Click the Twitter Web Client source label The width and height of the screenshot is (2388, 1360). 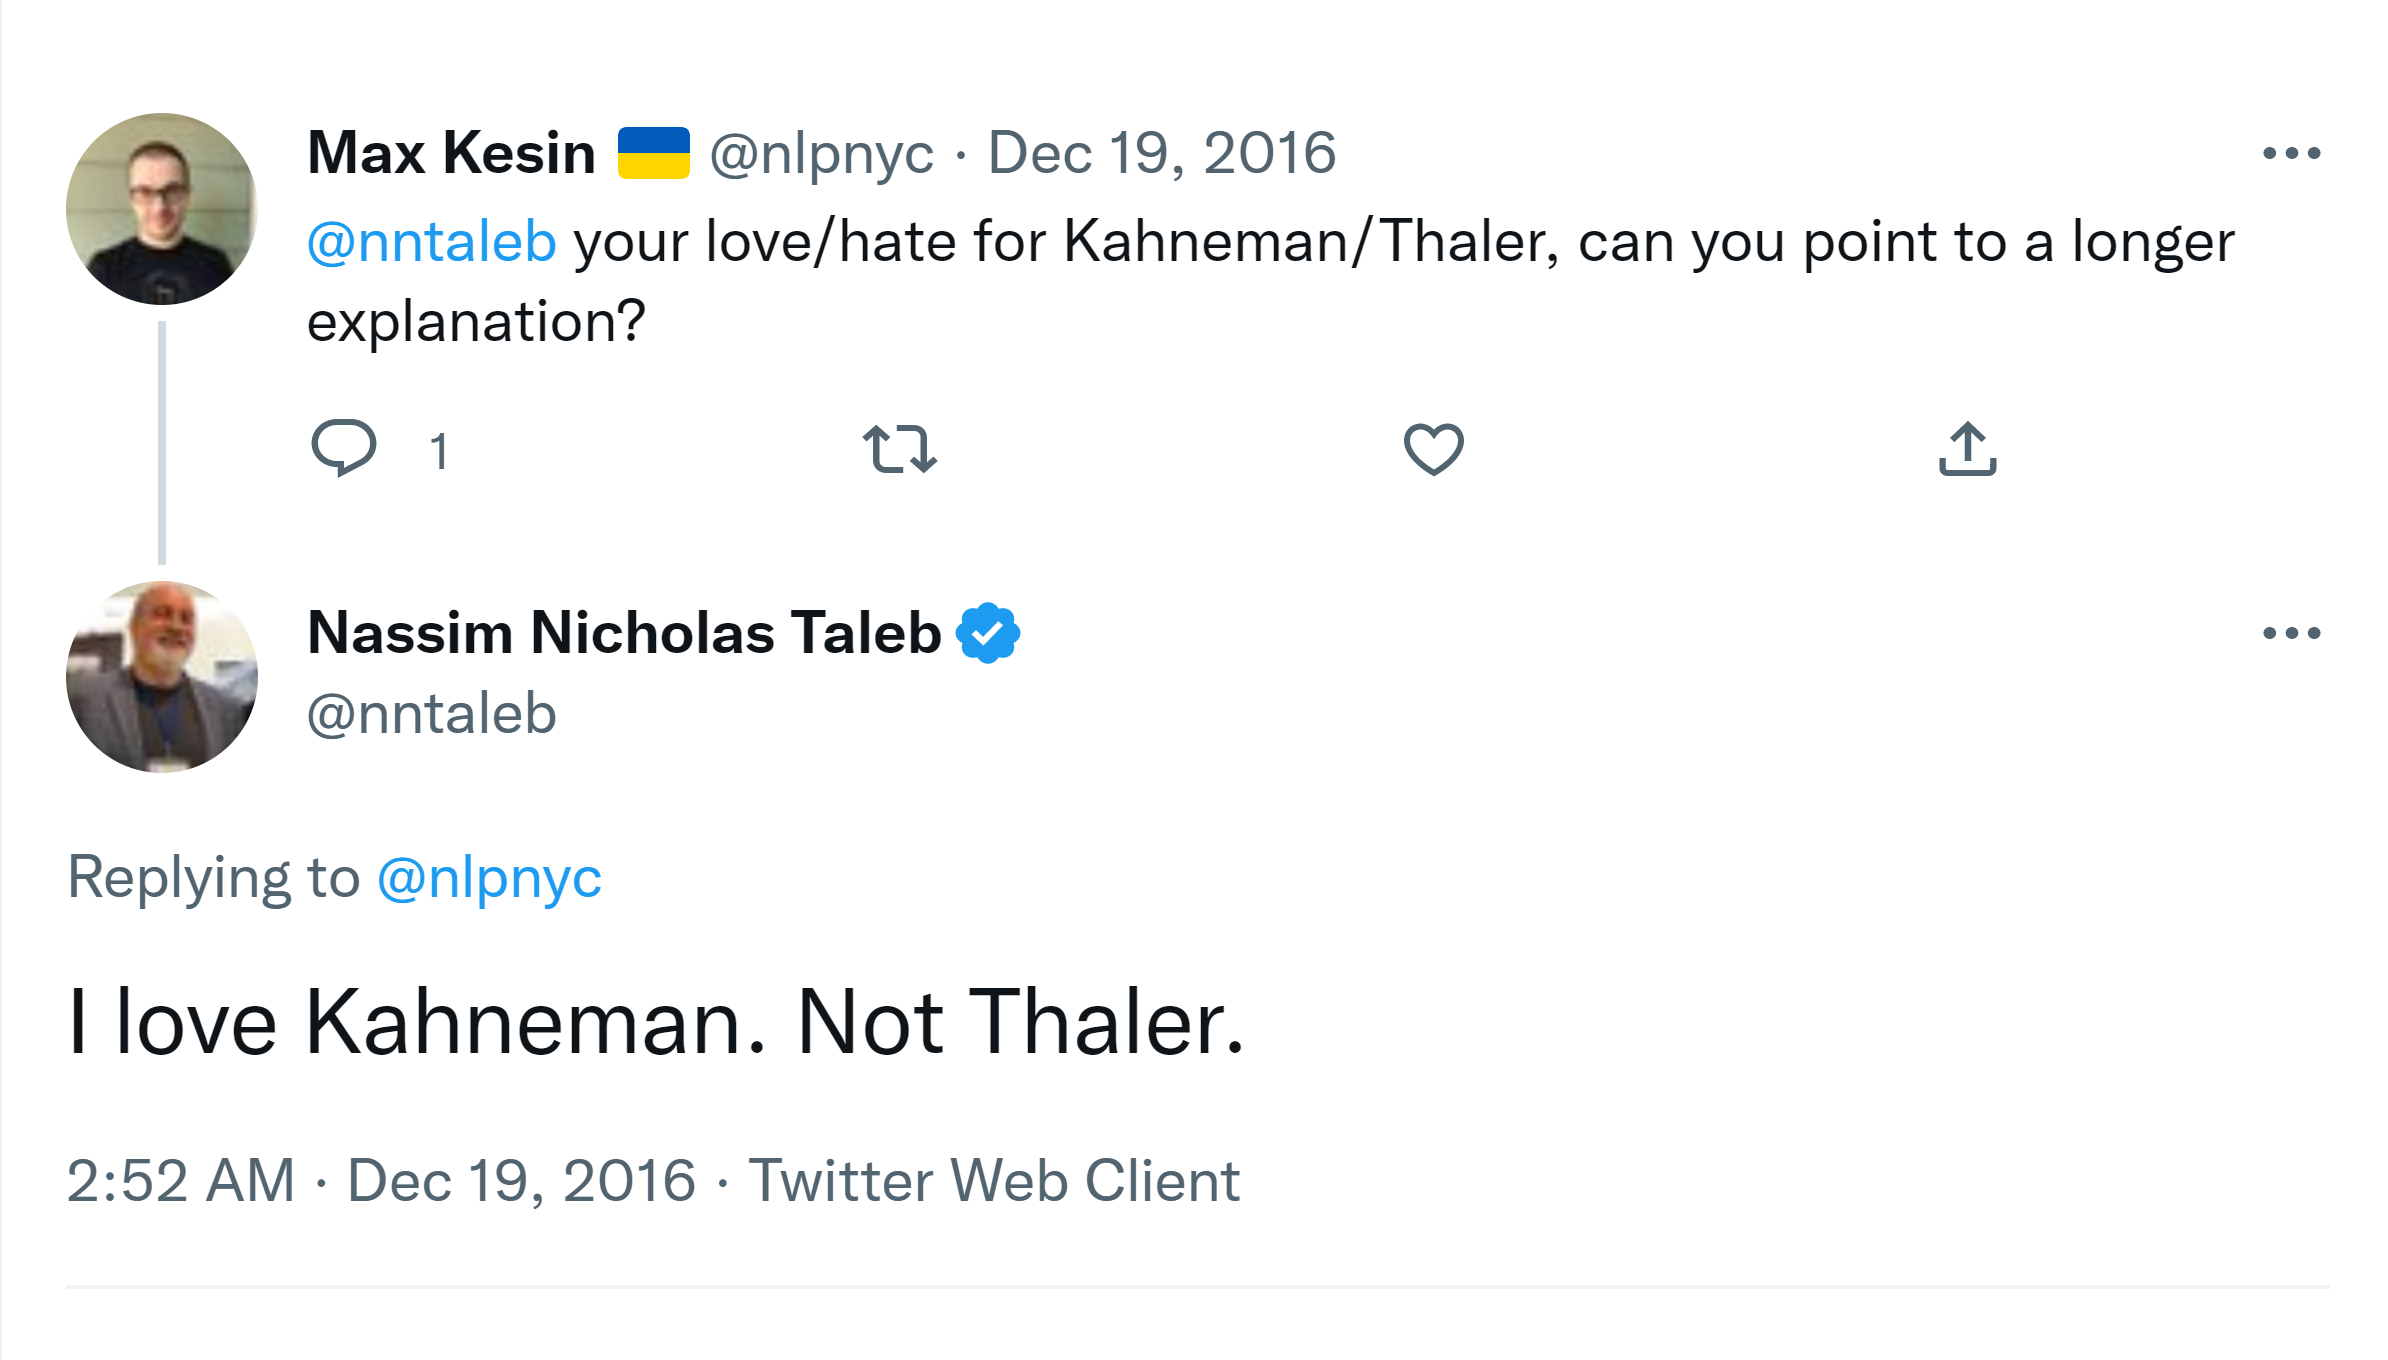[994, 1181]
